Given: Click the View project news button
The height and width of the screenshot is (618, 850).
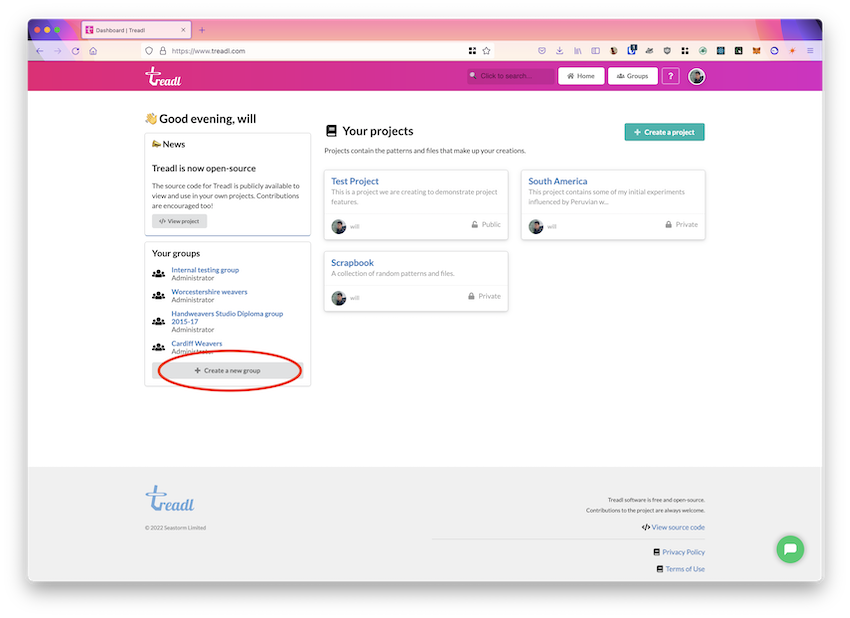Looking at the screenshot, I should 179,221.
